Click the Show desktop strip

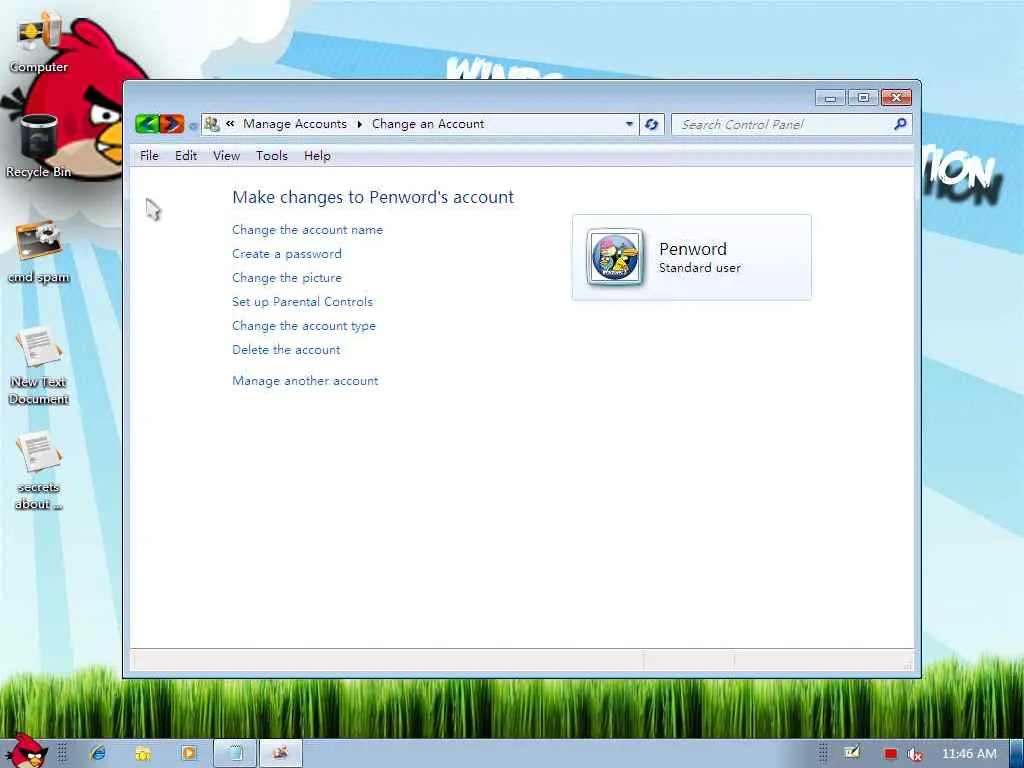coord(1016,754)
